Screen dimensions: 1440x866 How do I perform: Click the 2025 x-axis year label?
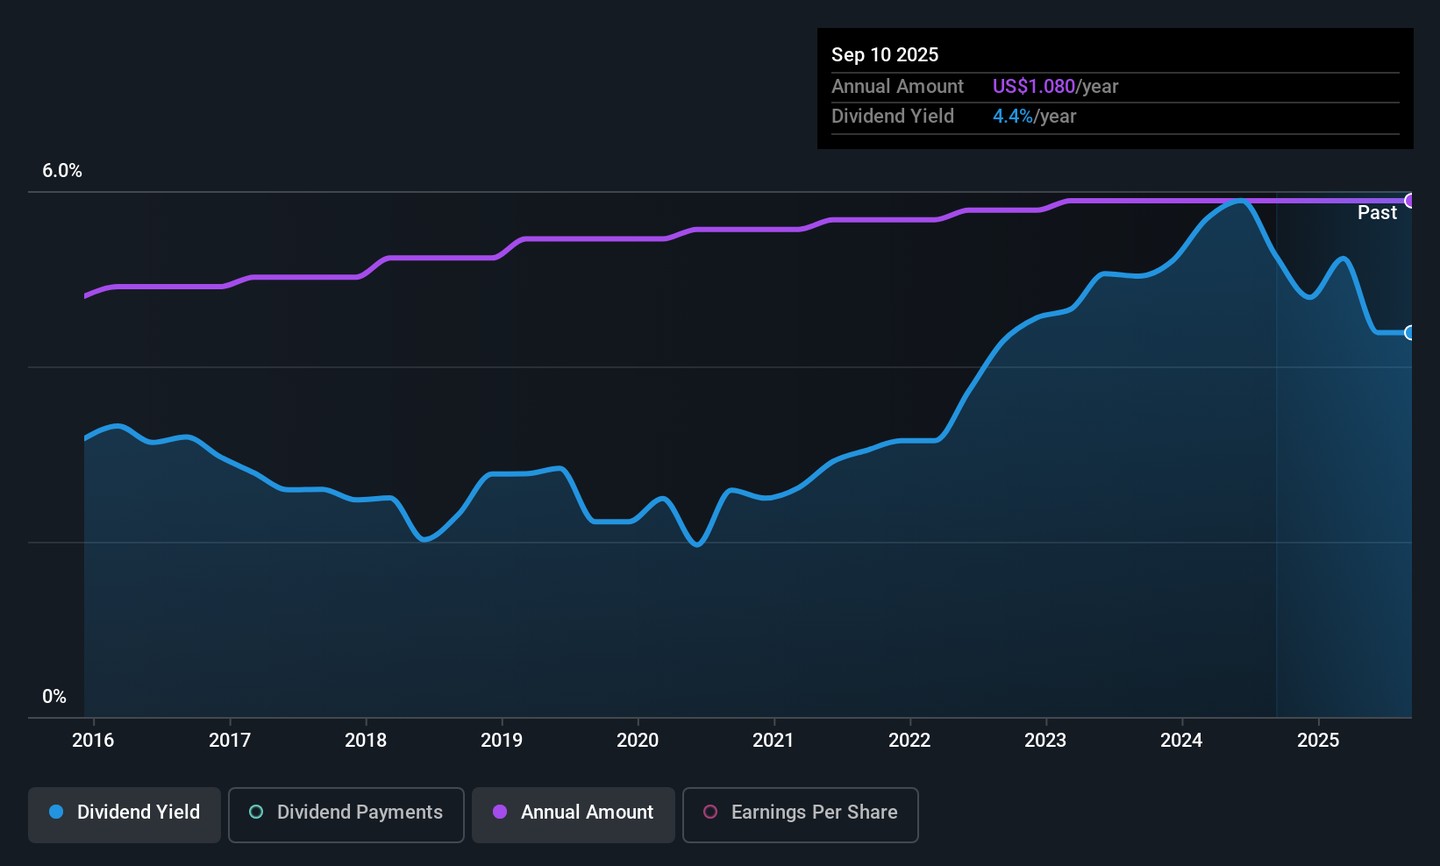(x=1318, y=741)
